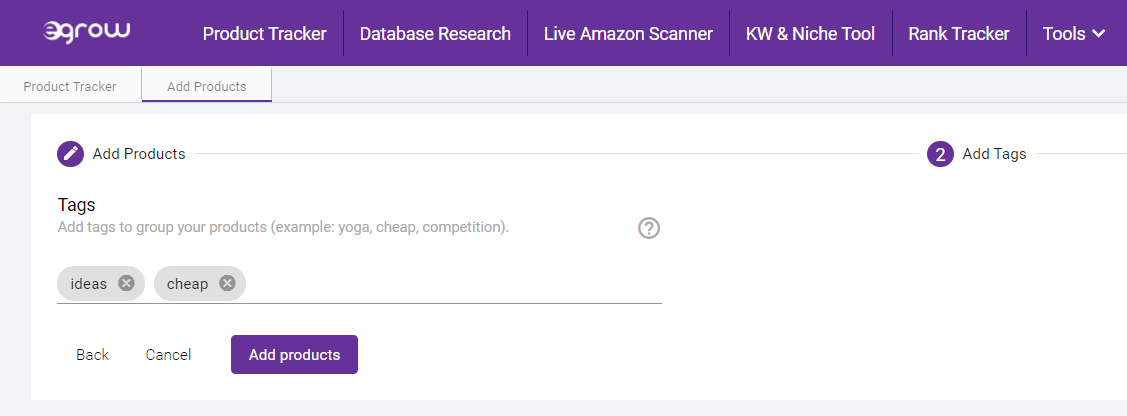Remove the cheap tag

pyautogui.click(x=227, y=283)
